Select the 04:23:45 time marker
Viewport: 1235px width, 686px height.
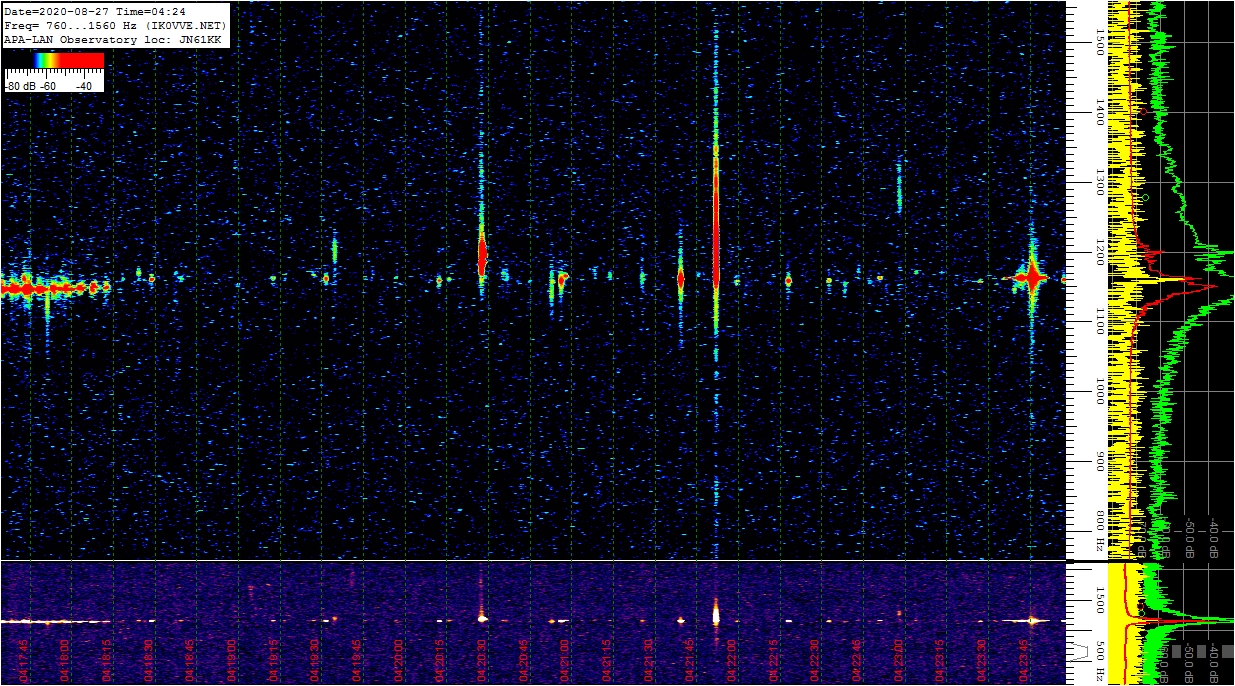1023,661
